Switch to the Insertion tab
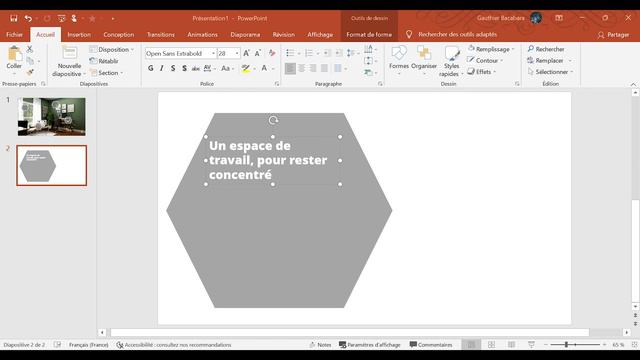640x360 pixels. pos(79,35)
